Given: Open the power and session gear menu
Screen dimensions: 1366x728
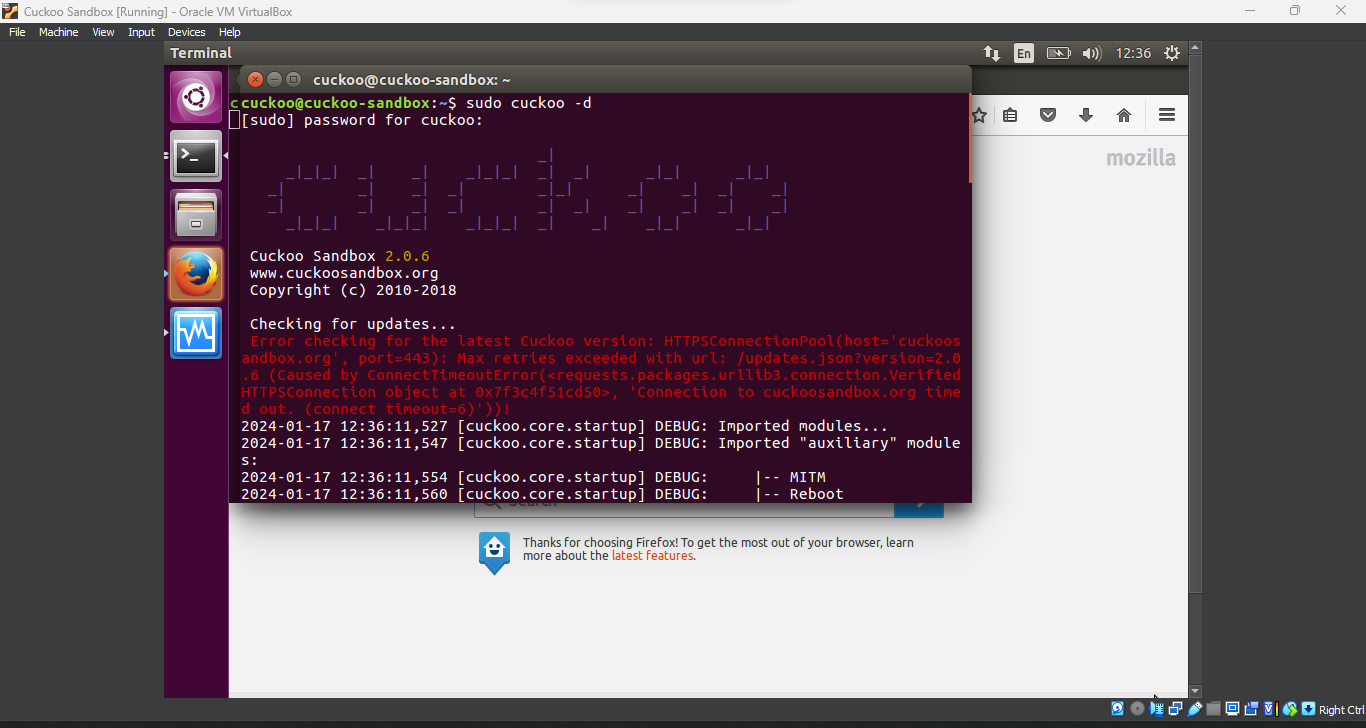Looking at the screenshot, I should coord(1172,53).
